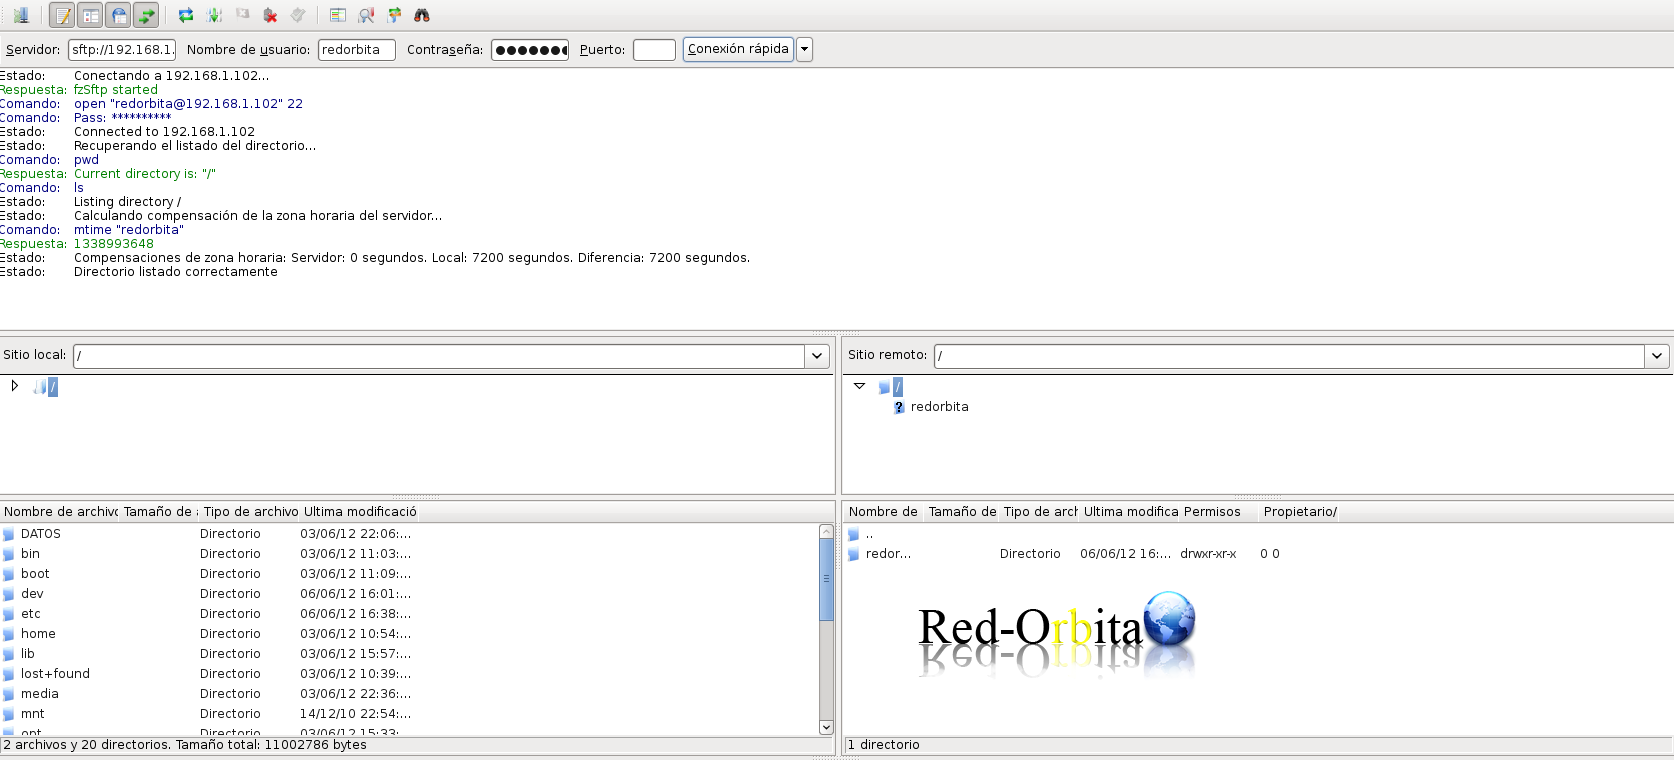Click the Conexión rápida button
The height and width of the screenshot is (760, 1674).
click(x=738, y=49)
